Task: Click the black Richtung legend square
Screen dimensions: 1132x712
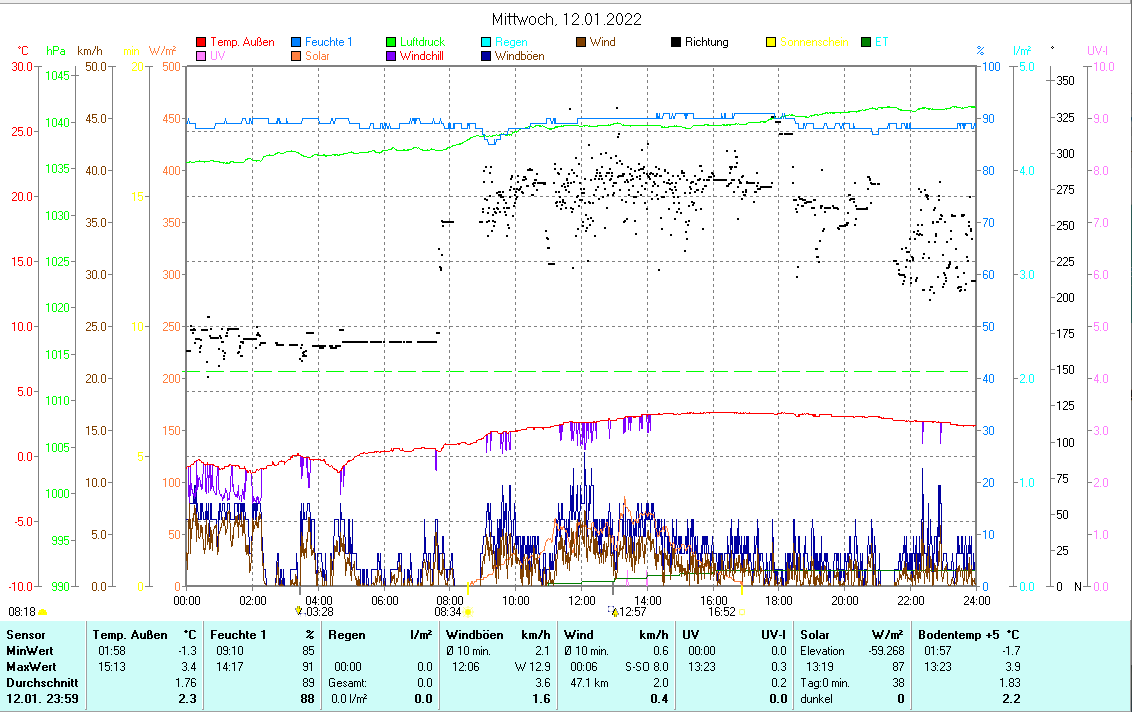Action: (x=676, y=42)
